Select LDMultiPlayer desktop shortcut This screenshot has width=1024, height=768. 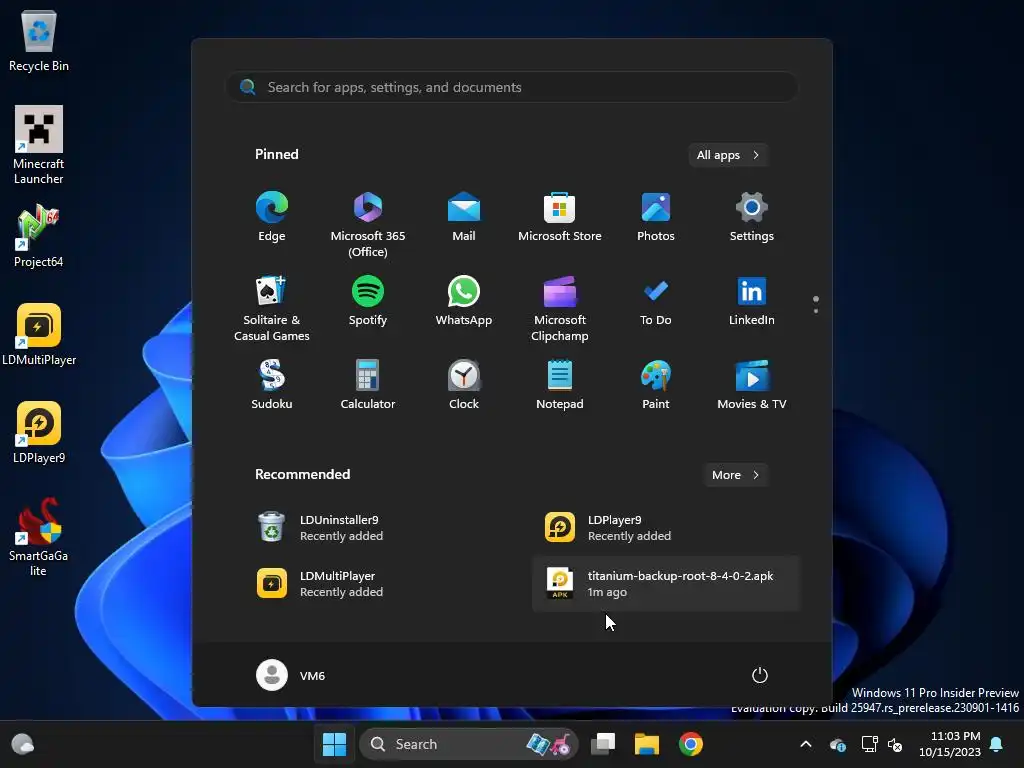pos(39,334)
